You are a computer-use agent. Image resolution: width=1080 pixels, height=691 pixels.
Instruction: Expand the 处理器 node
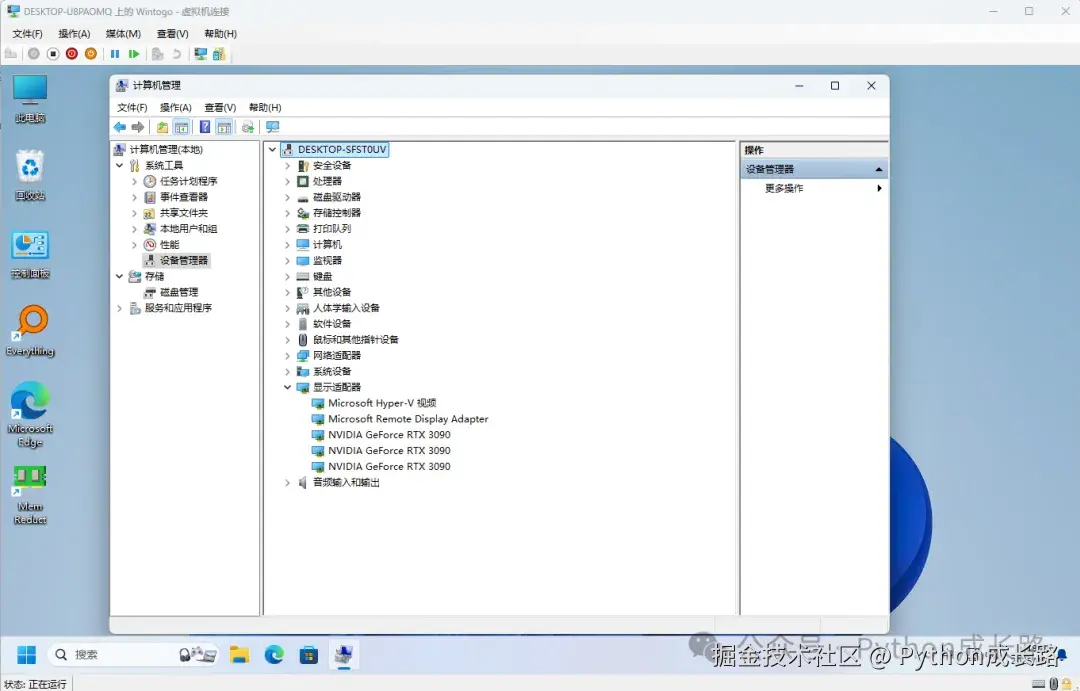tap(288, 181)
